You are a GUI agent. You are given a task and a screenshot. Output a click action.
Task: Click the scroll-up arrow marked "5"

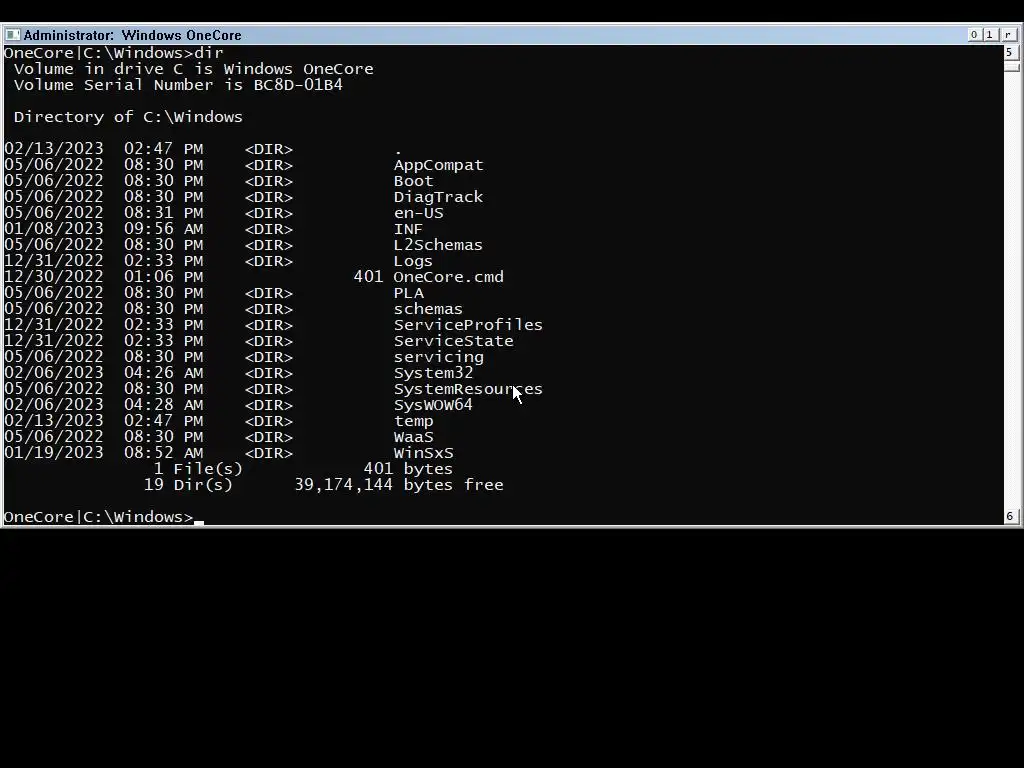coord(1010,52)
